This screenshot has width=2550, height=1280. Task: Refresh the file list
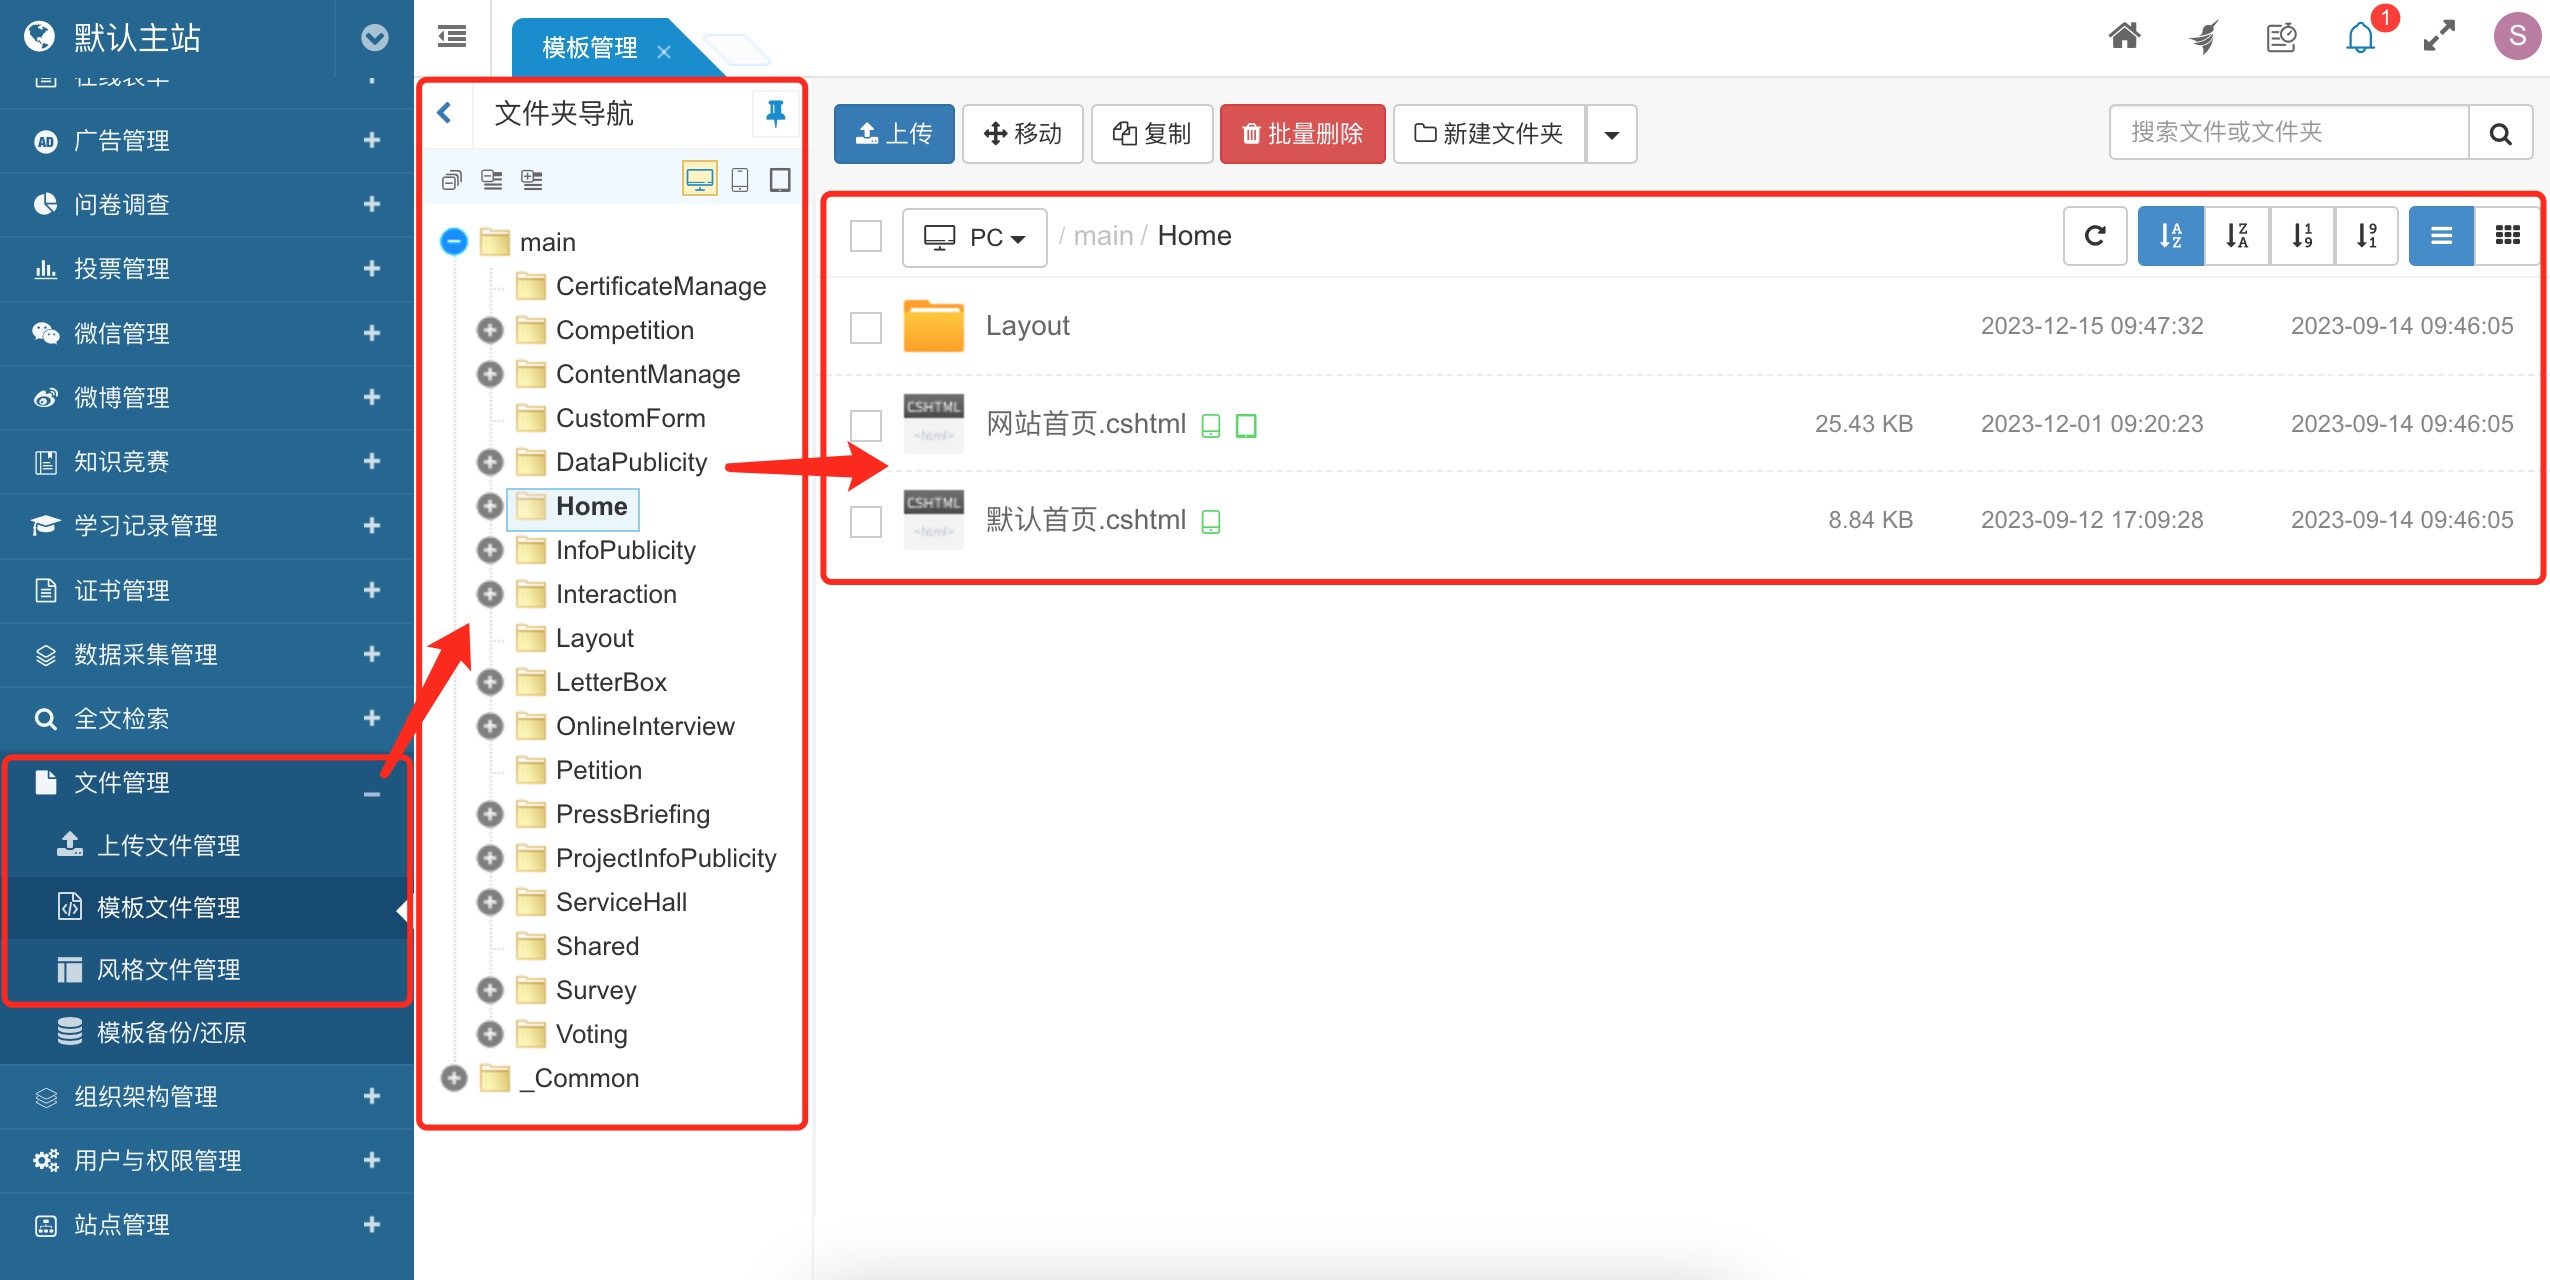[x=2094, y=236]
